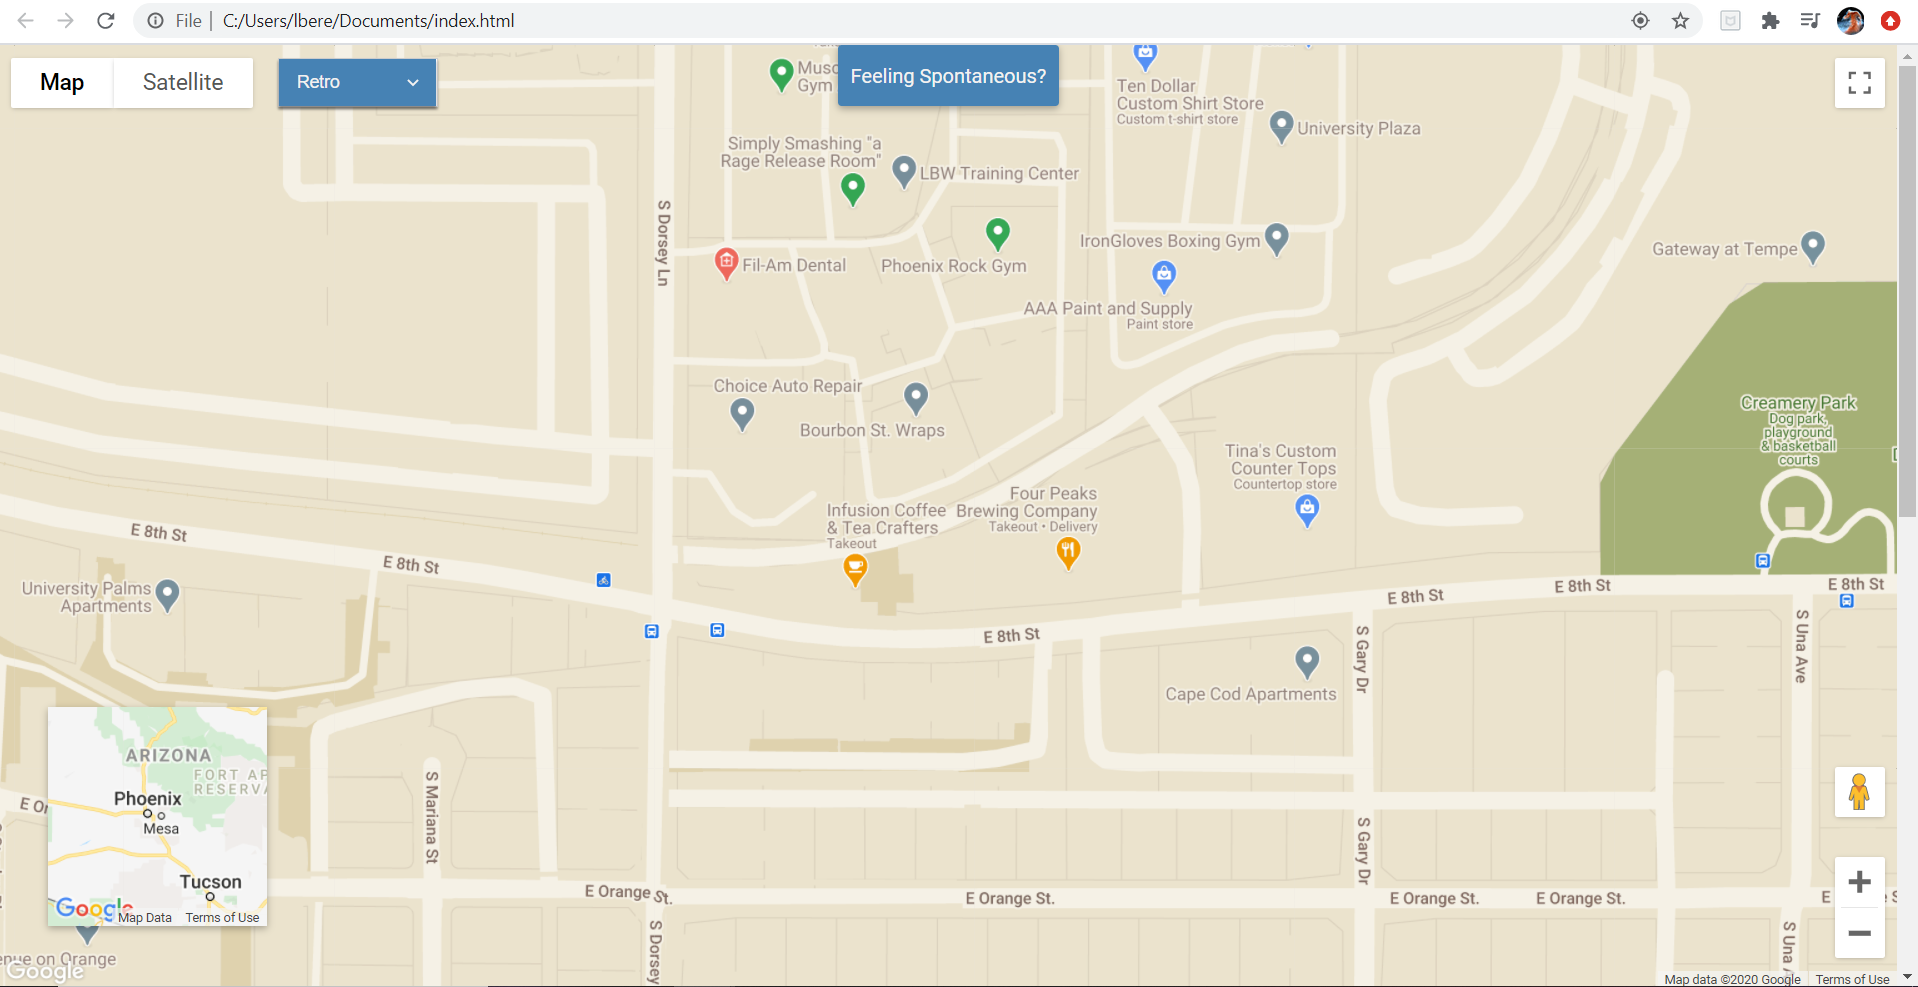Click the Fil-Am Dental label text
Screen dimensions: 1918x987
[794, 266]
